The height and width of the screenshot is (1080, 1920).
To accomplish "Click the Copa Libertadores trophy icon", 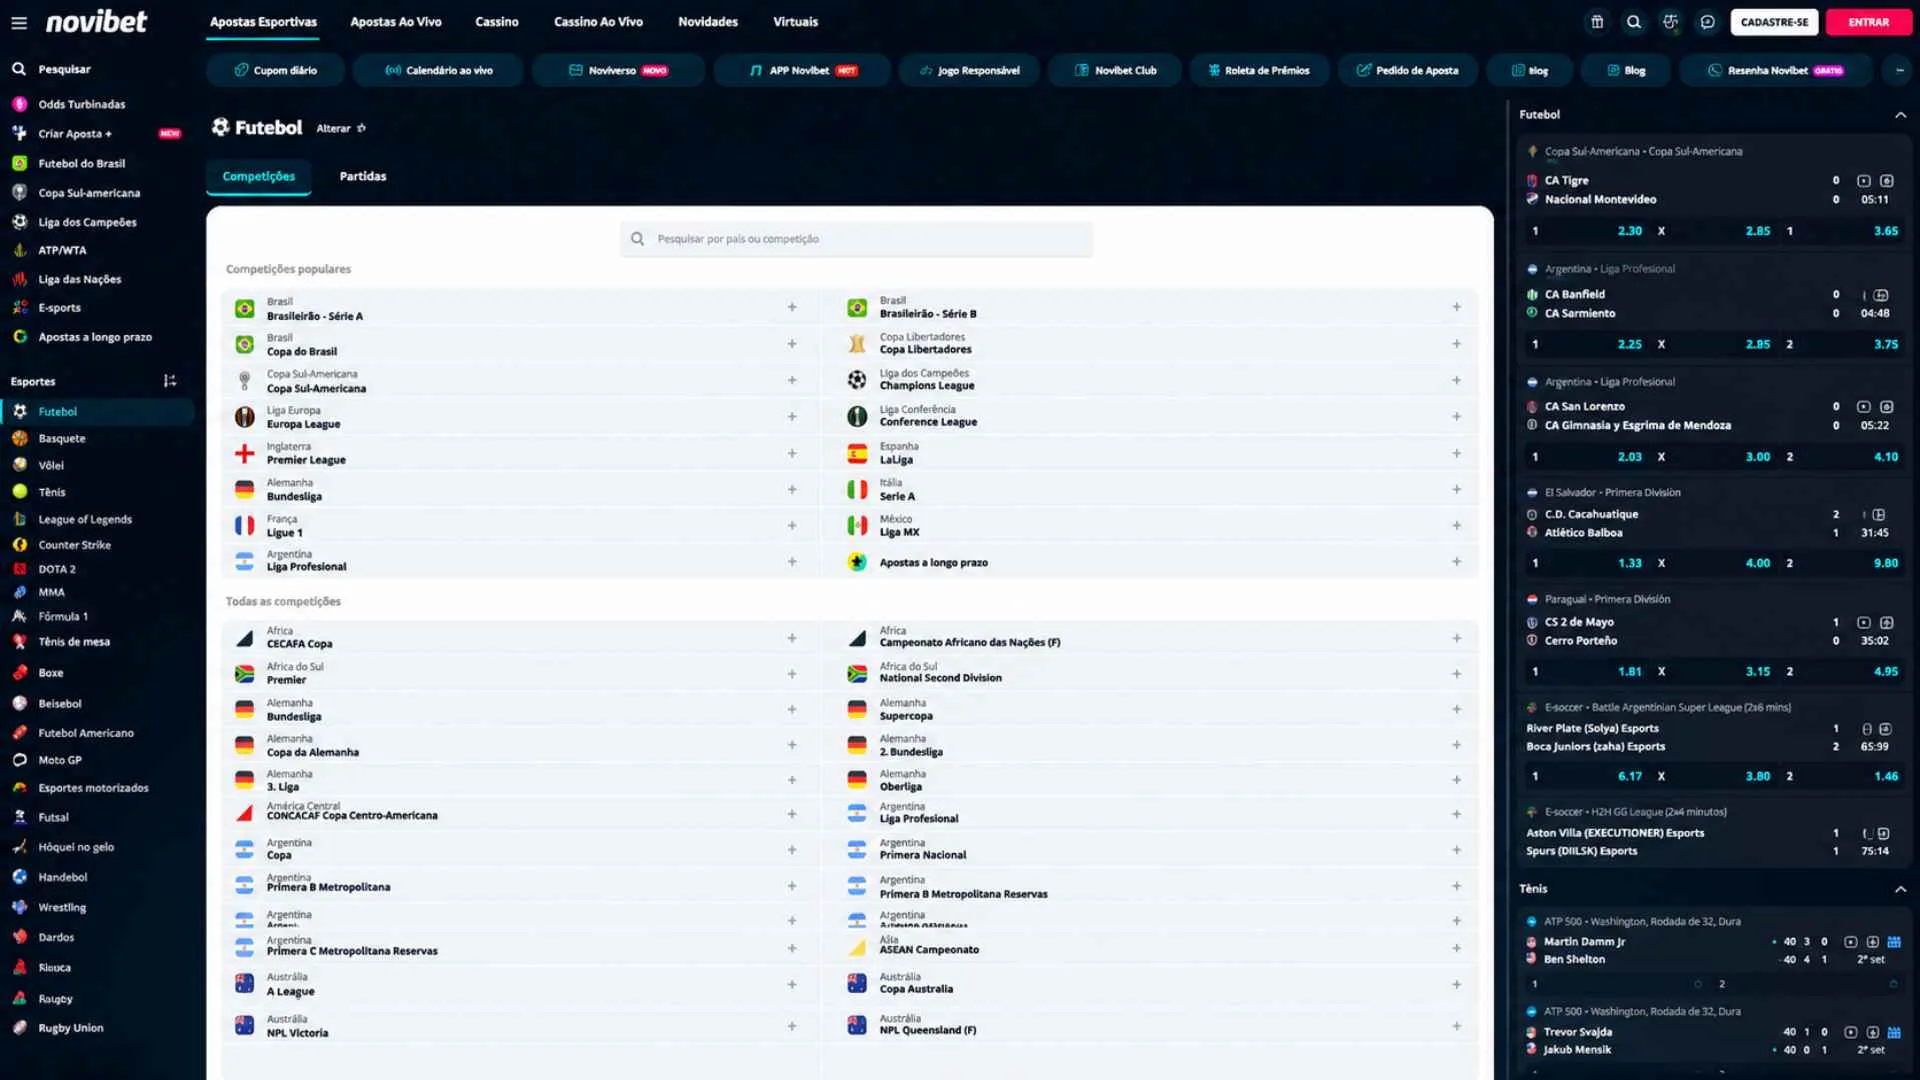I will pos(857,344).
